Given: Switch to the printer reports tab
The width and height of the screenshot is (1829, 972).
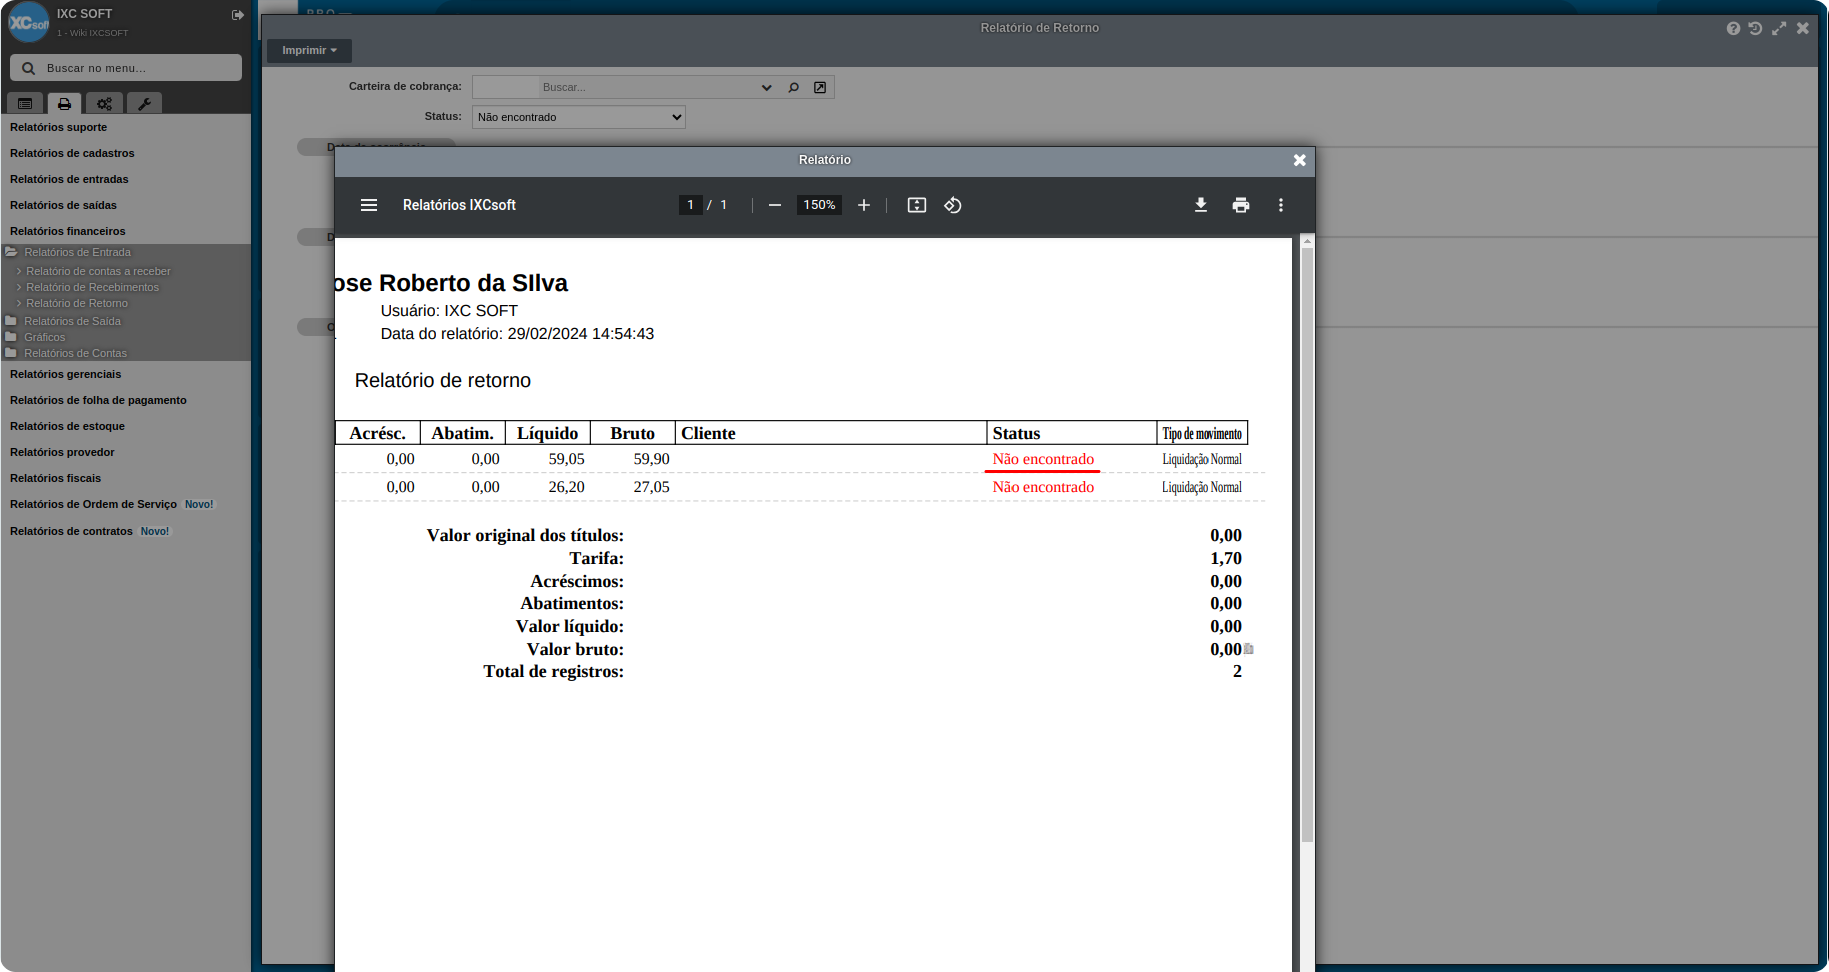Looking at the screenshot, I should click(64, 103).
